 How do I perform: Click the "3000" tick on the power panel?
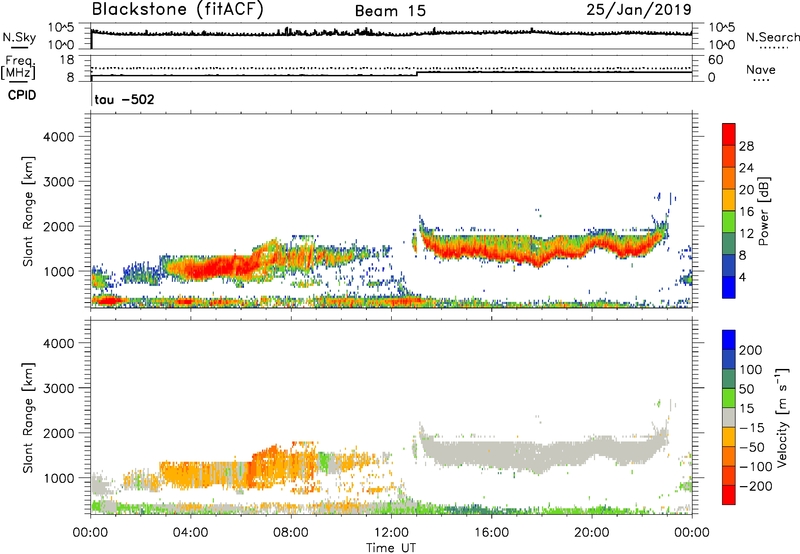59,182
